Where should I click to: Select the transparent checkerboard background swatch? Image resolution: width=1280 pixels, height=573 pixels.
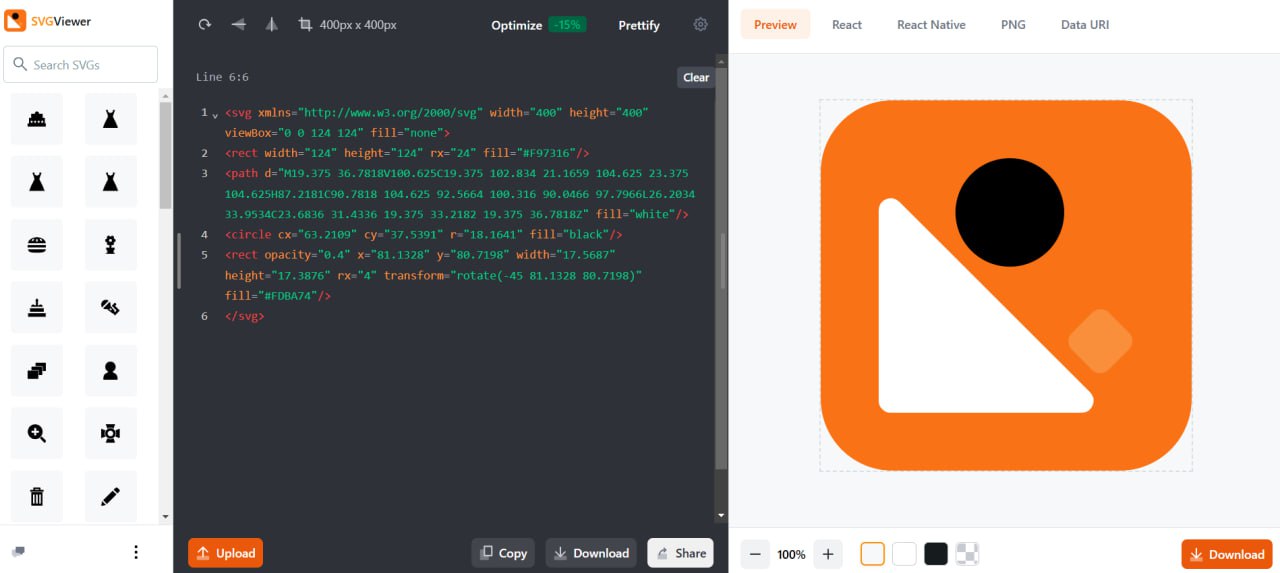[x=967, y=554]
